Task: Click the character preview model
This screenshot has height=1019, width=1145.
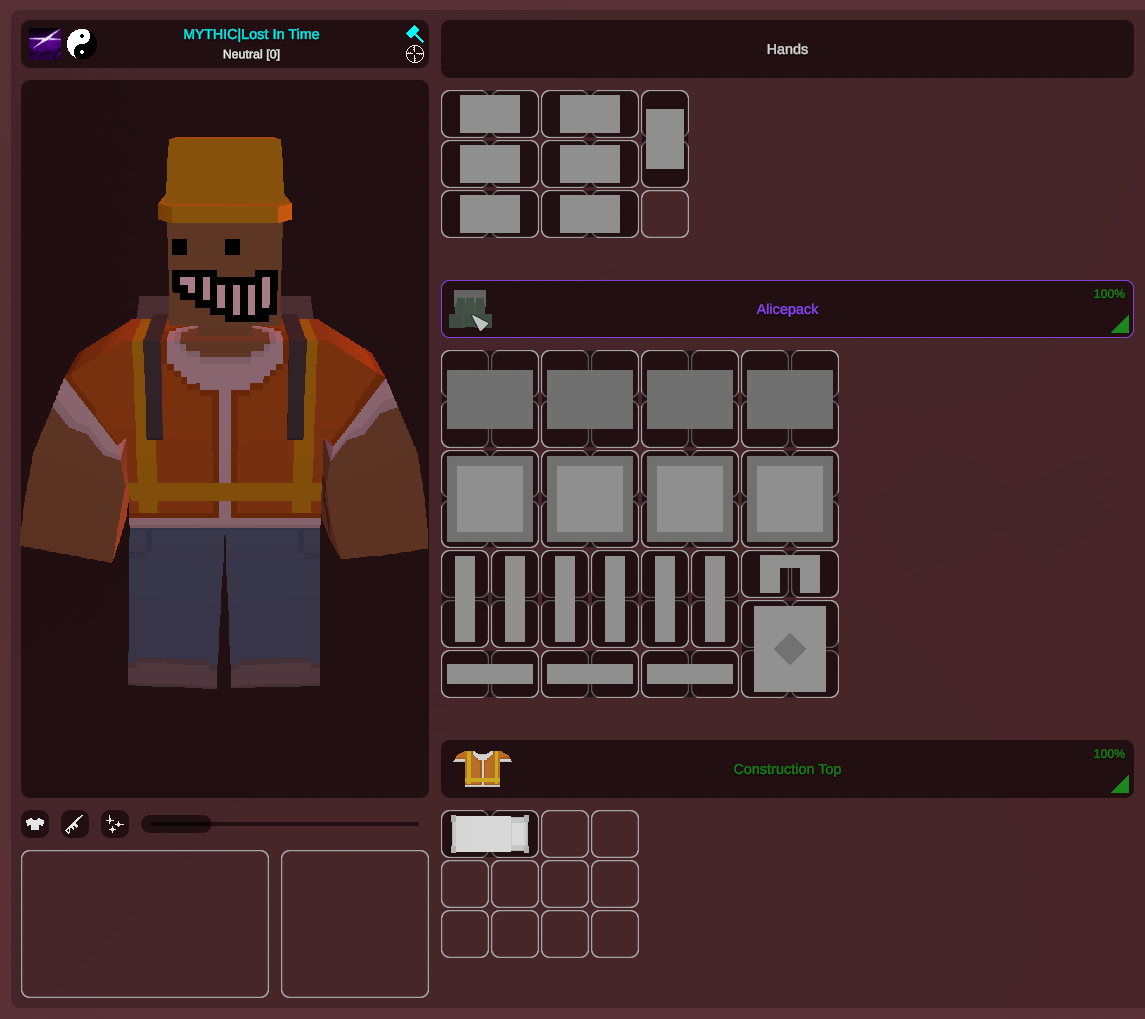Action: (225, 438)
